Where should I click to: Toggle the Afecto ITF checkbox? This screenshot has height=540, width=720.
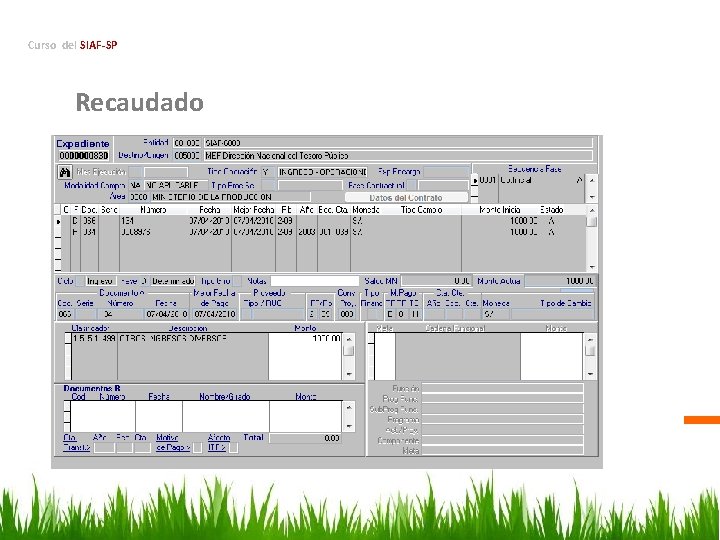233,448
